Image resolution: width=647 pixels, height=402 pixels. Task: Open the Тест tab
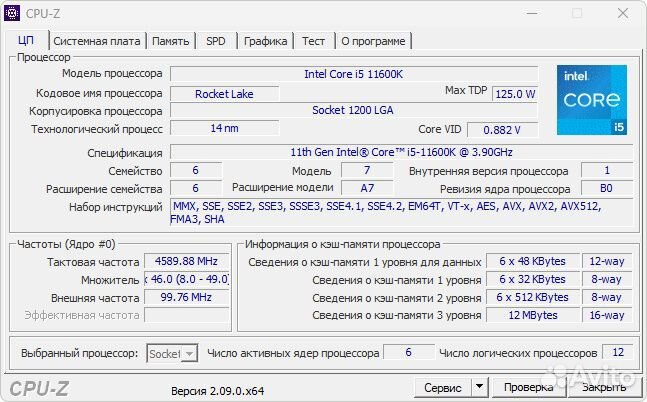(x=313, y=41)
